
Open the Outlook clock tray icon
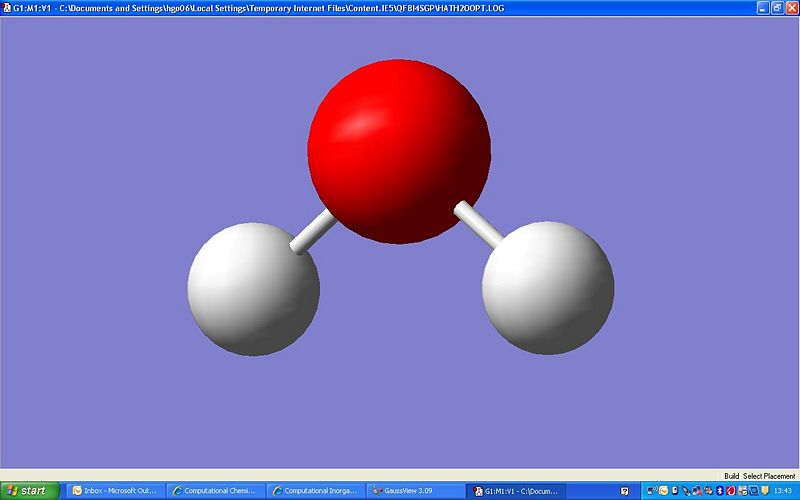(x=663, y=491)
